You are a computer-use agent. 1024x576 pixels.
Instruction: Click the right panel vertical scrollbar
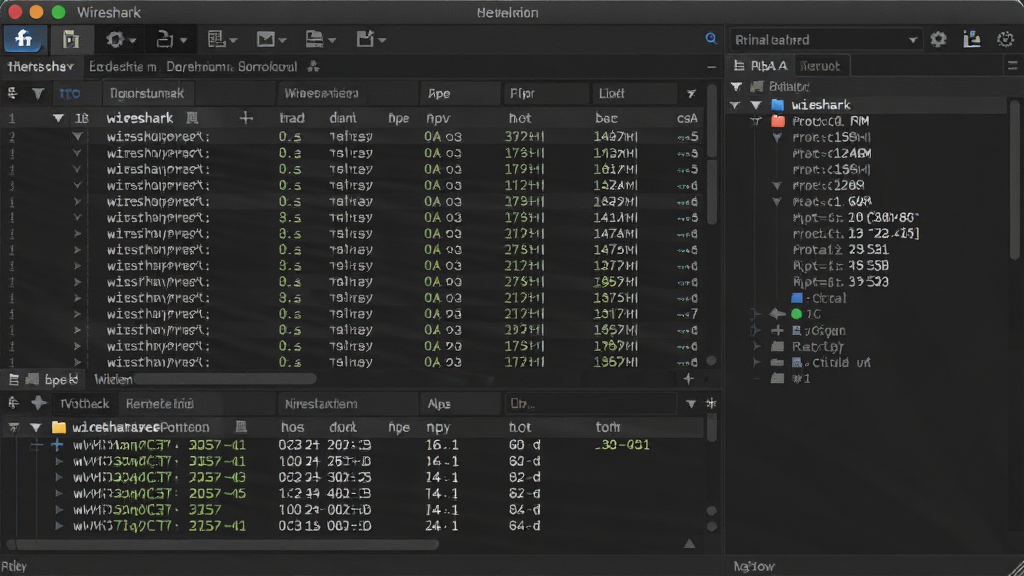(1015, 180)
